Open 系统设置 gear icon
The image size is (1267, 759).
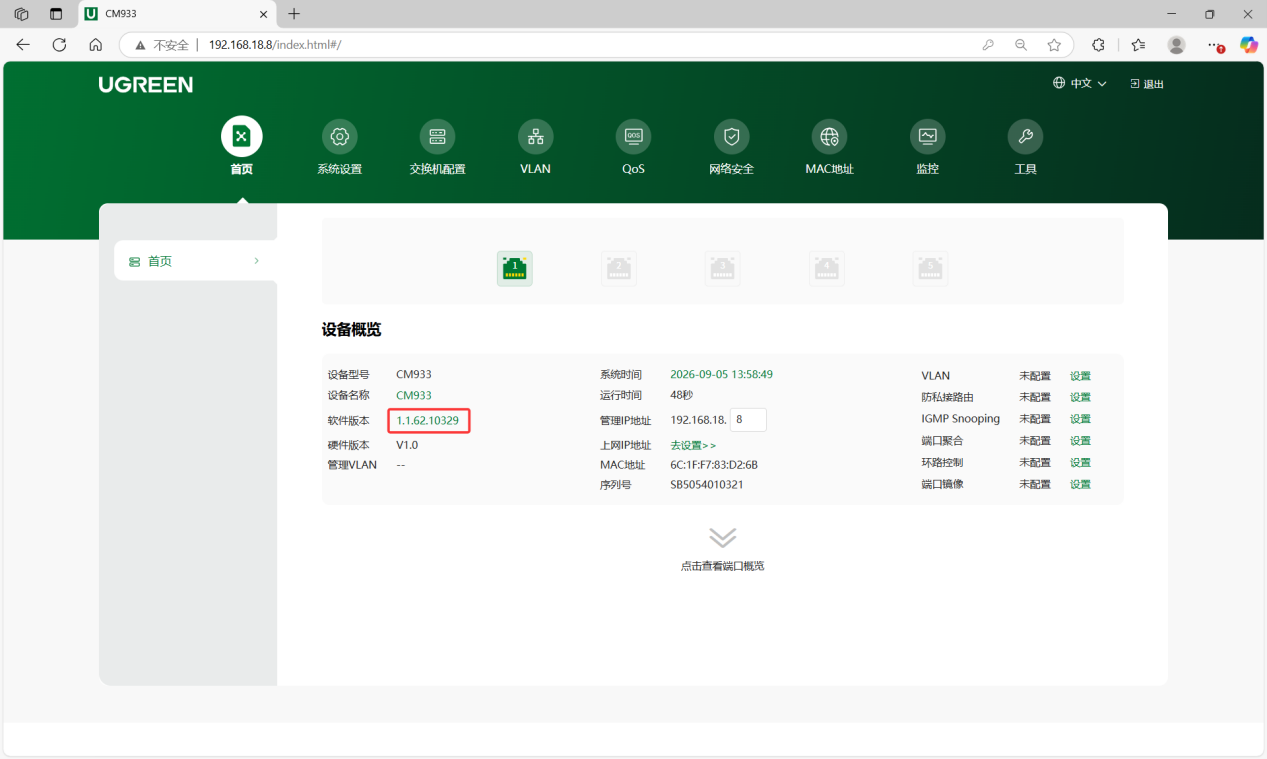point(339,137)
